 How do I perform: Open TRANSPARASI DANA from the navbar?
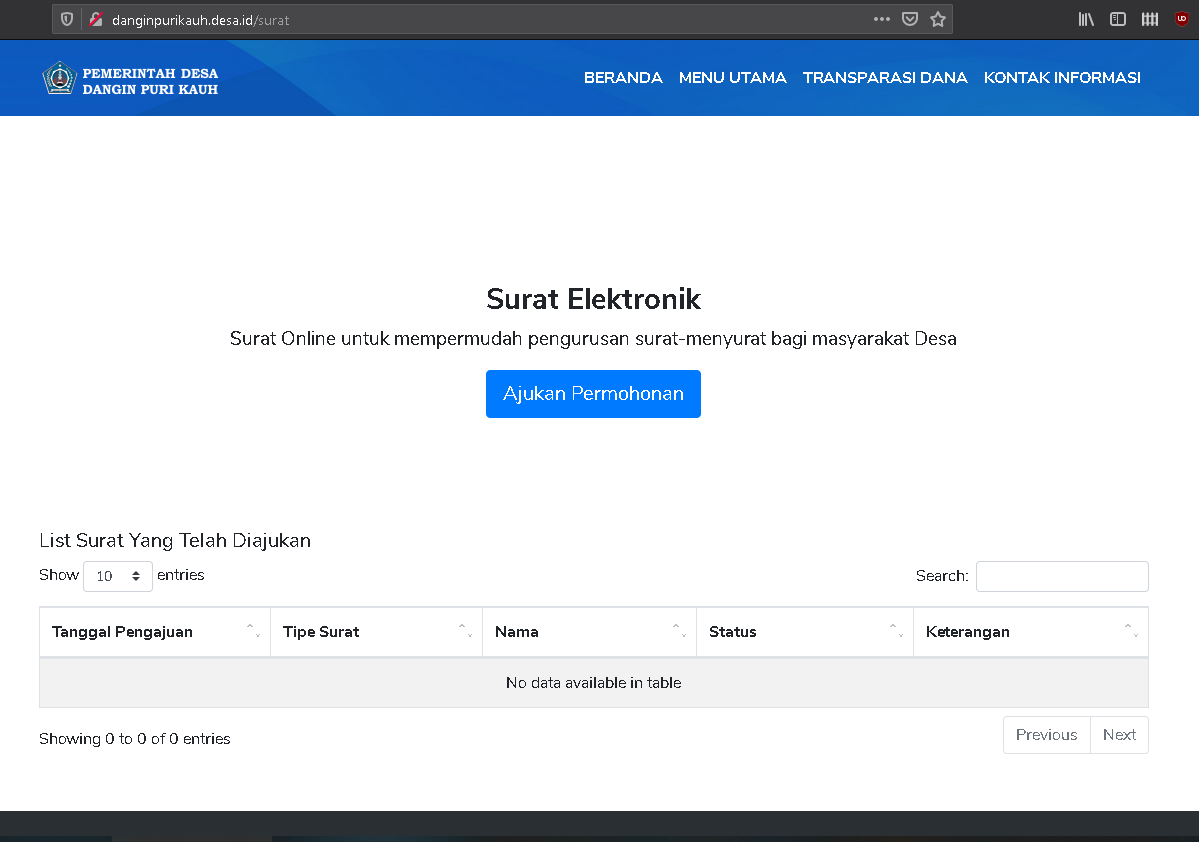(x=884, y=77)
